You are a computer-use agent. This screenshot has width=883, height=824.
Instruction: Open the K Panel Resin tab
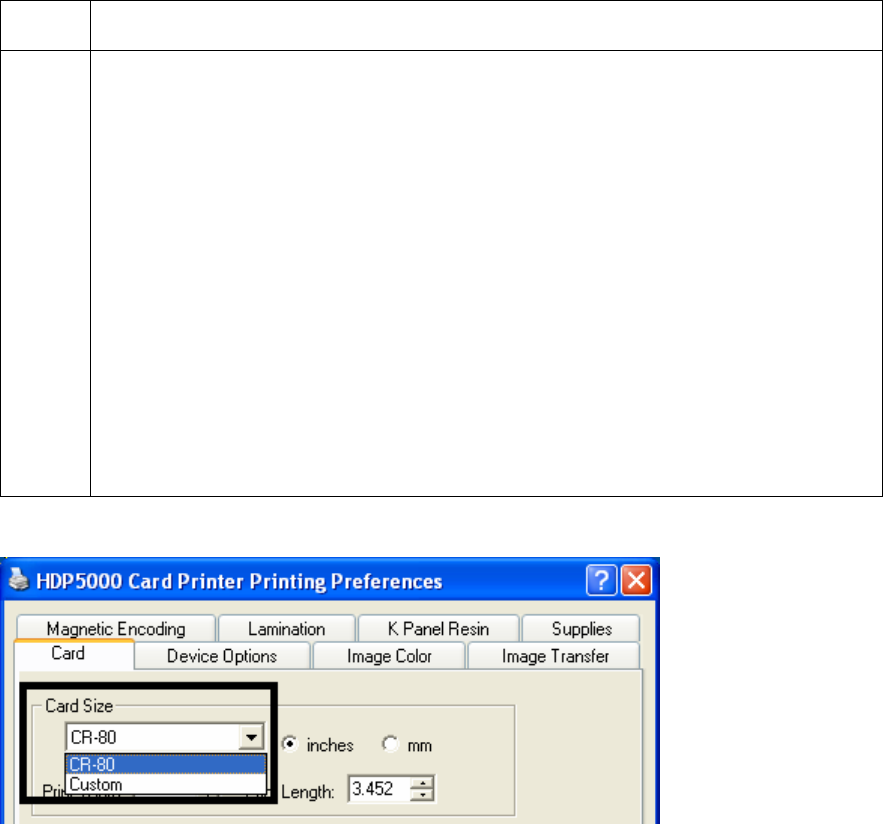pyautogui.click(x=438, y=628)
